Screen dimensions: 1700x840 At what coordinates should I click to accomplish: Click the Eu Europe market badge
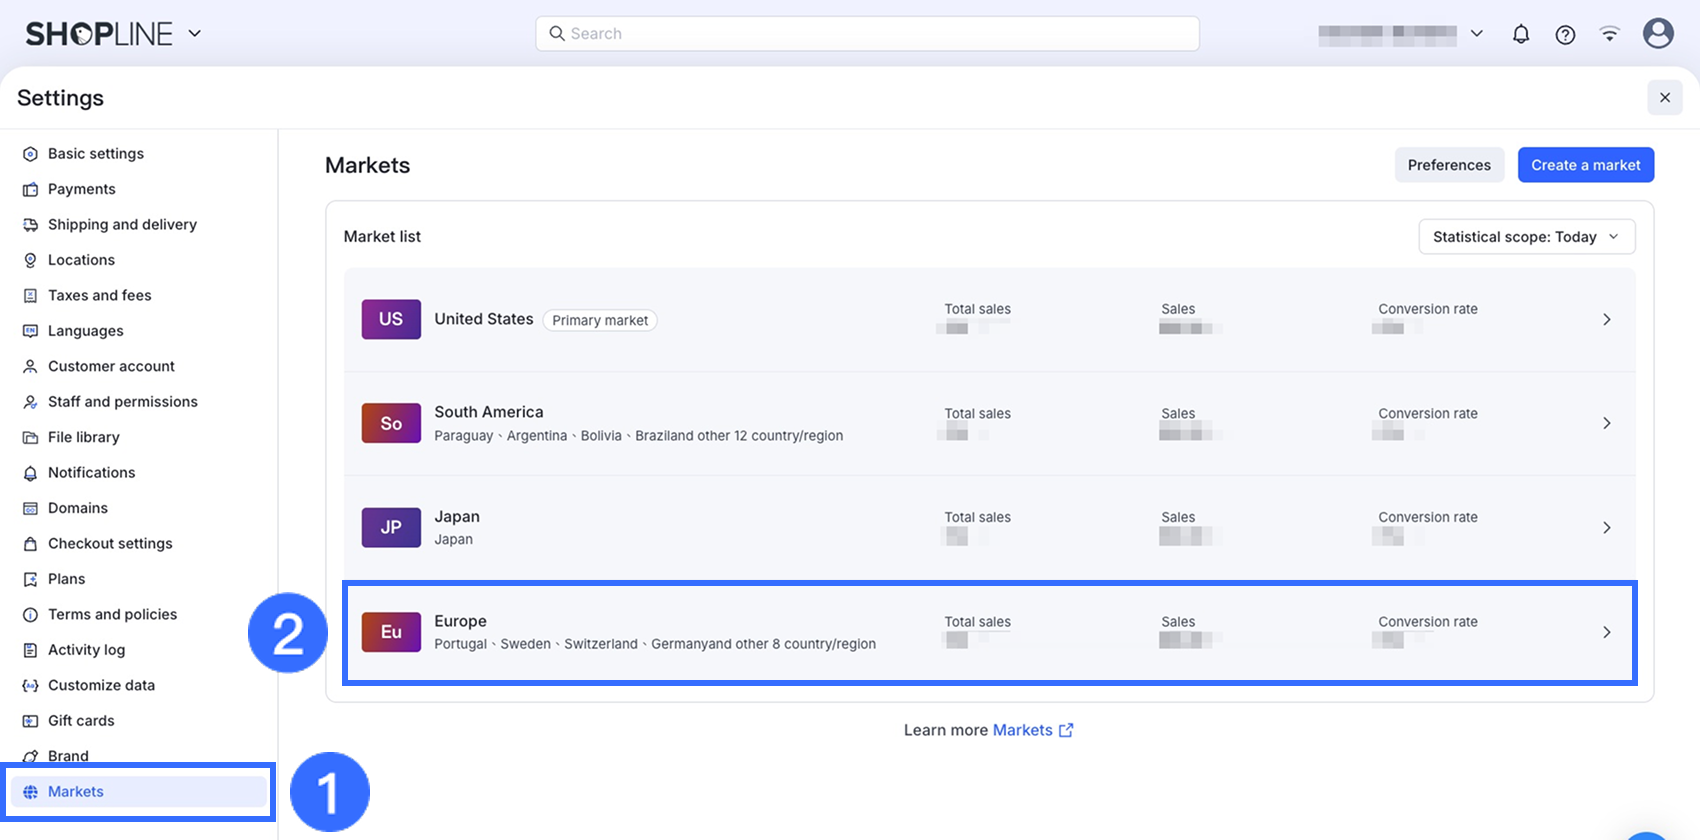[x=391, y=632]
